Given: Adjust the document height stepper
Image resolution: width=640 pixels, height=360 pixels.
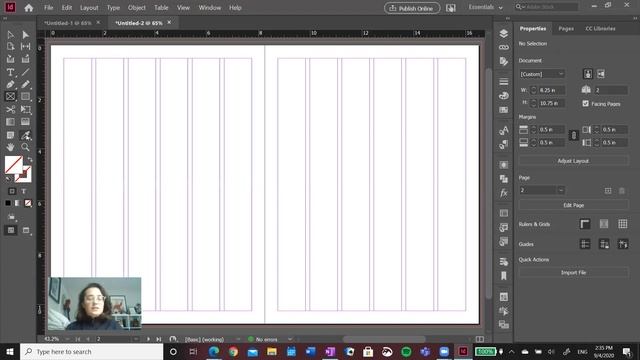Looking at the screenshot, I should (x=533, y=103).
